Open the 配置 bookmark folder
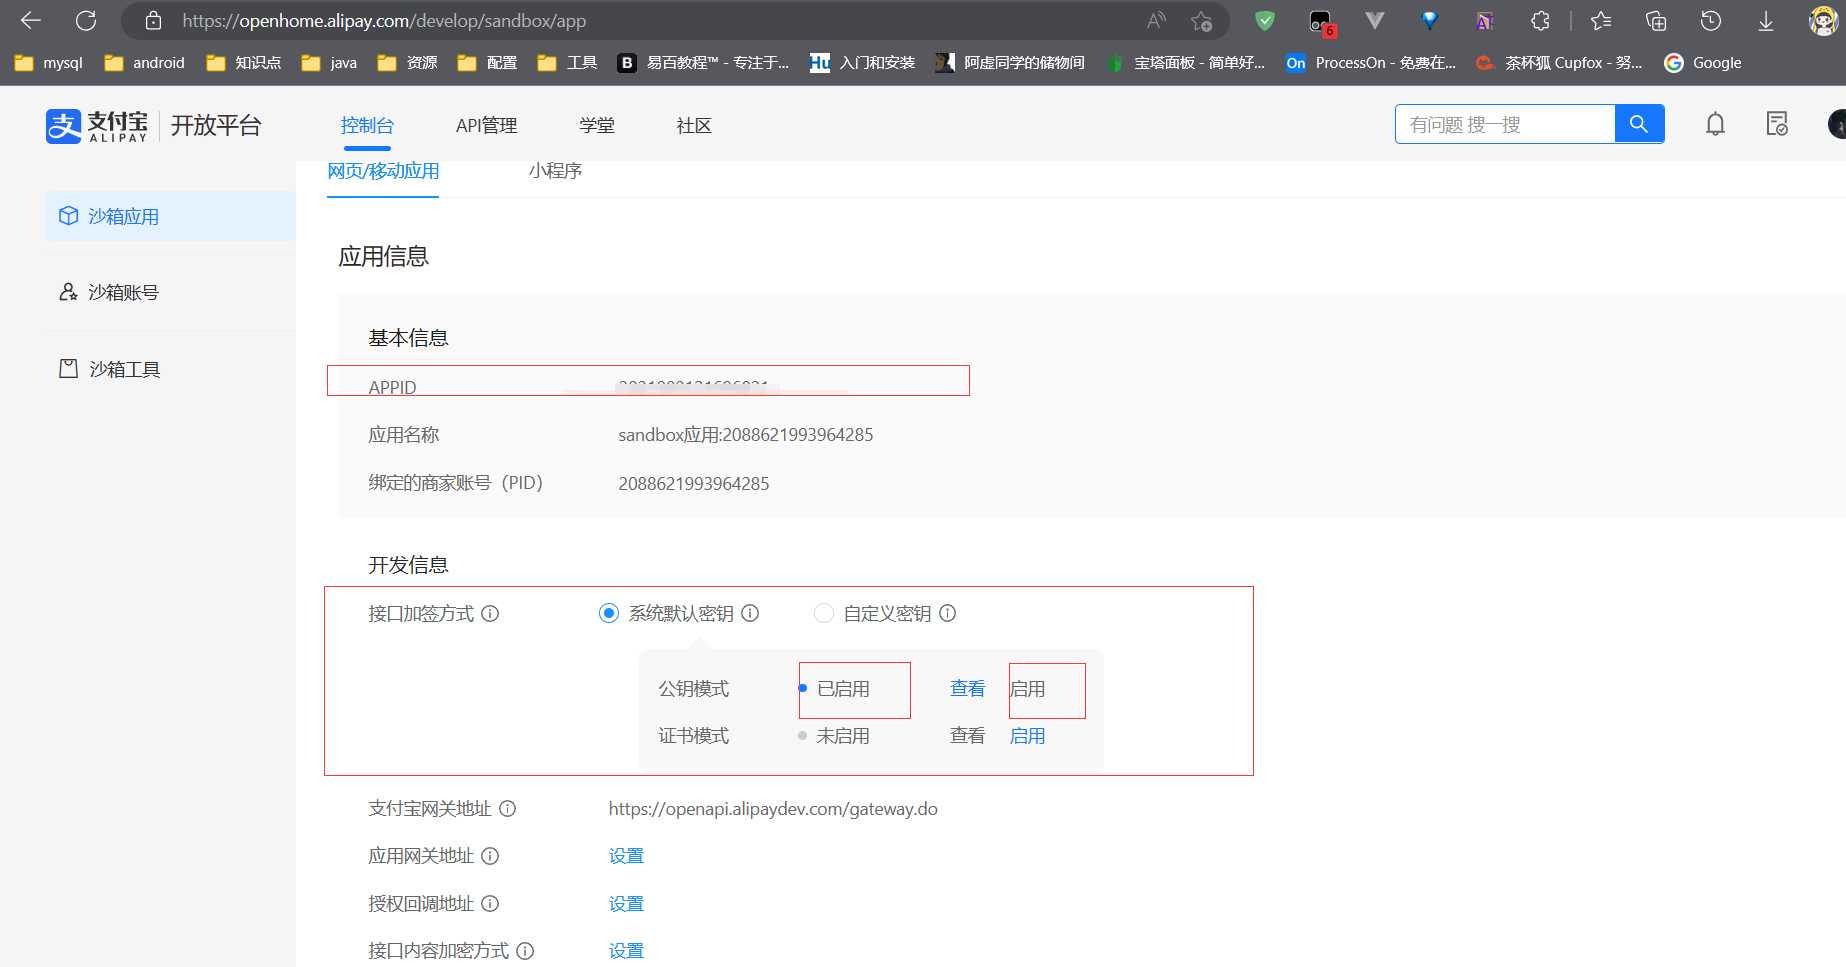The width and height of the screenshot is (1846, 967). pyautogui.click(x=488, y=63)
